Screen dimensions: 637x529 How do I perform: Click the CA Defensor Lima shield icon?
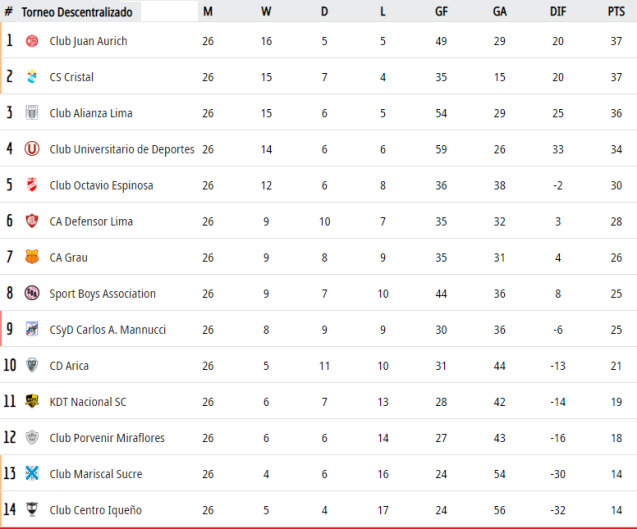coord(32,221)
